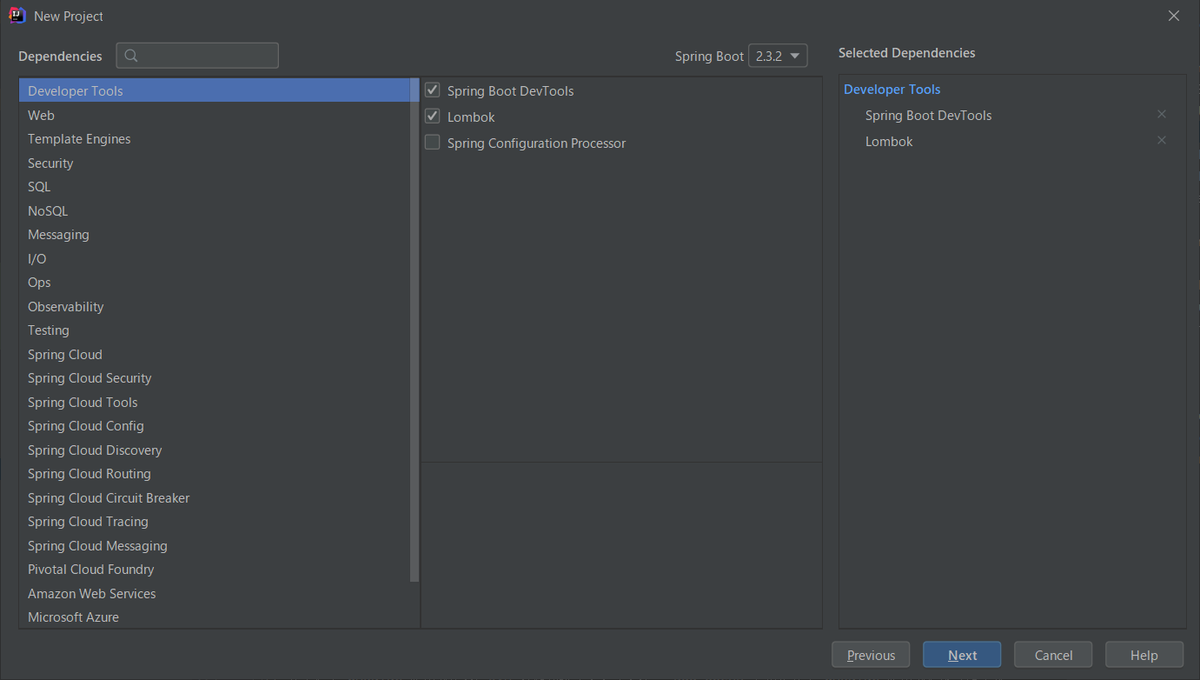Select Spring Cloud Discovery category
Image resolution: width=1200 pixels, height=680 pixels.
pos(214,450)
